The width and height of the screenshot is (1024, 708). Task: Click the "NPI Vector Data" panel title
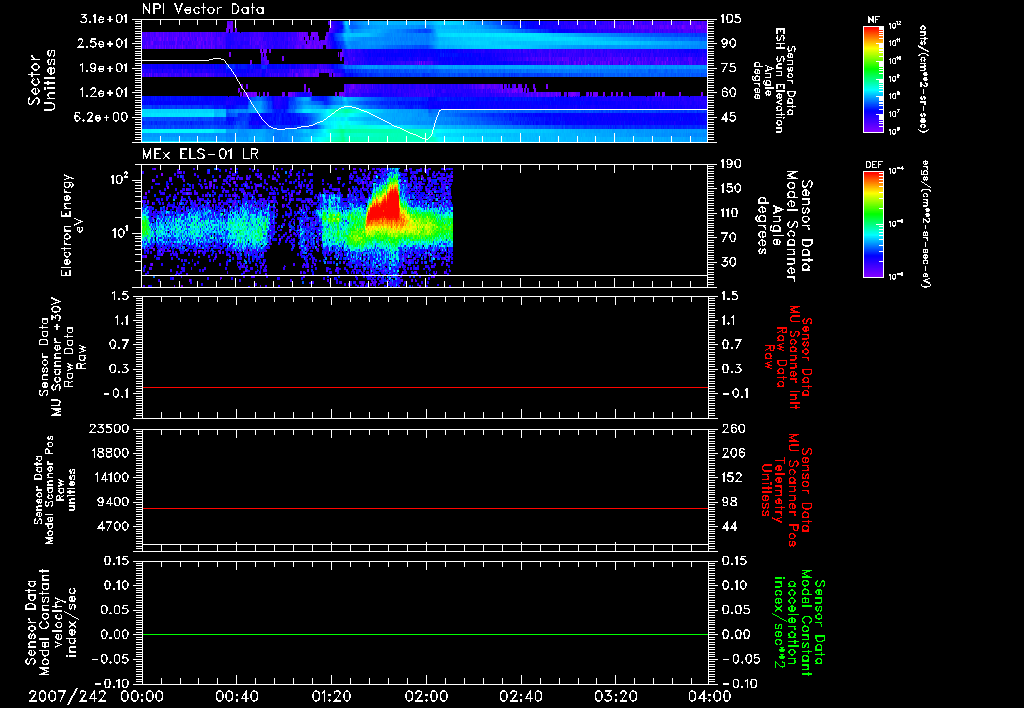coord(203,9)
